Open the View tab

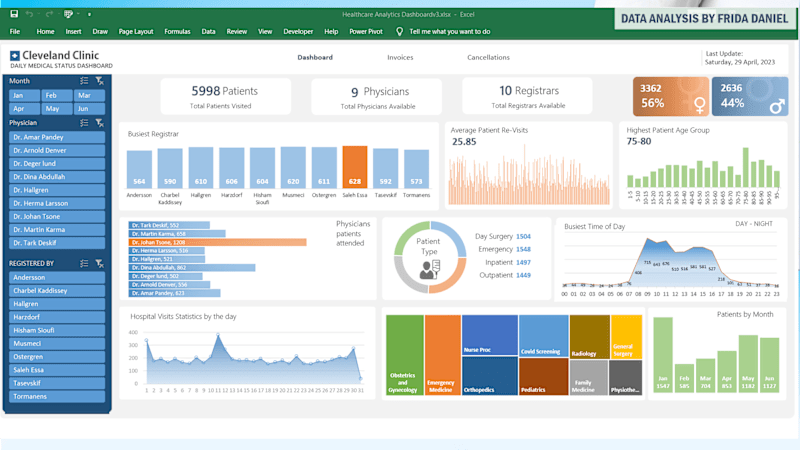(265, 32)
